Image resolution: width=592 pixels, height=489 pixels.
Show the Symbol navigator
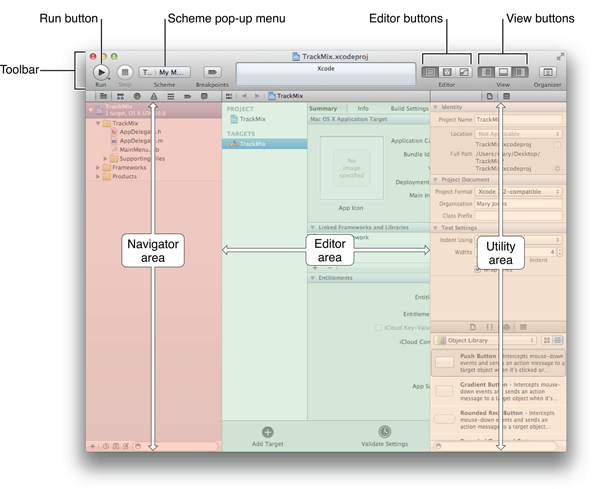(x=120, y=96)
